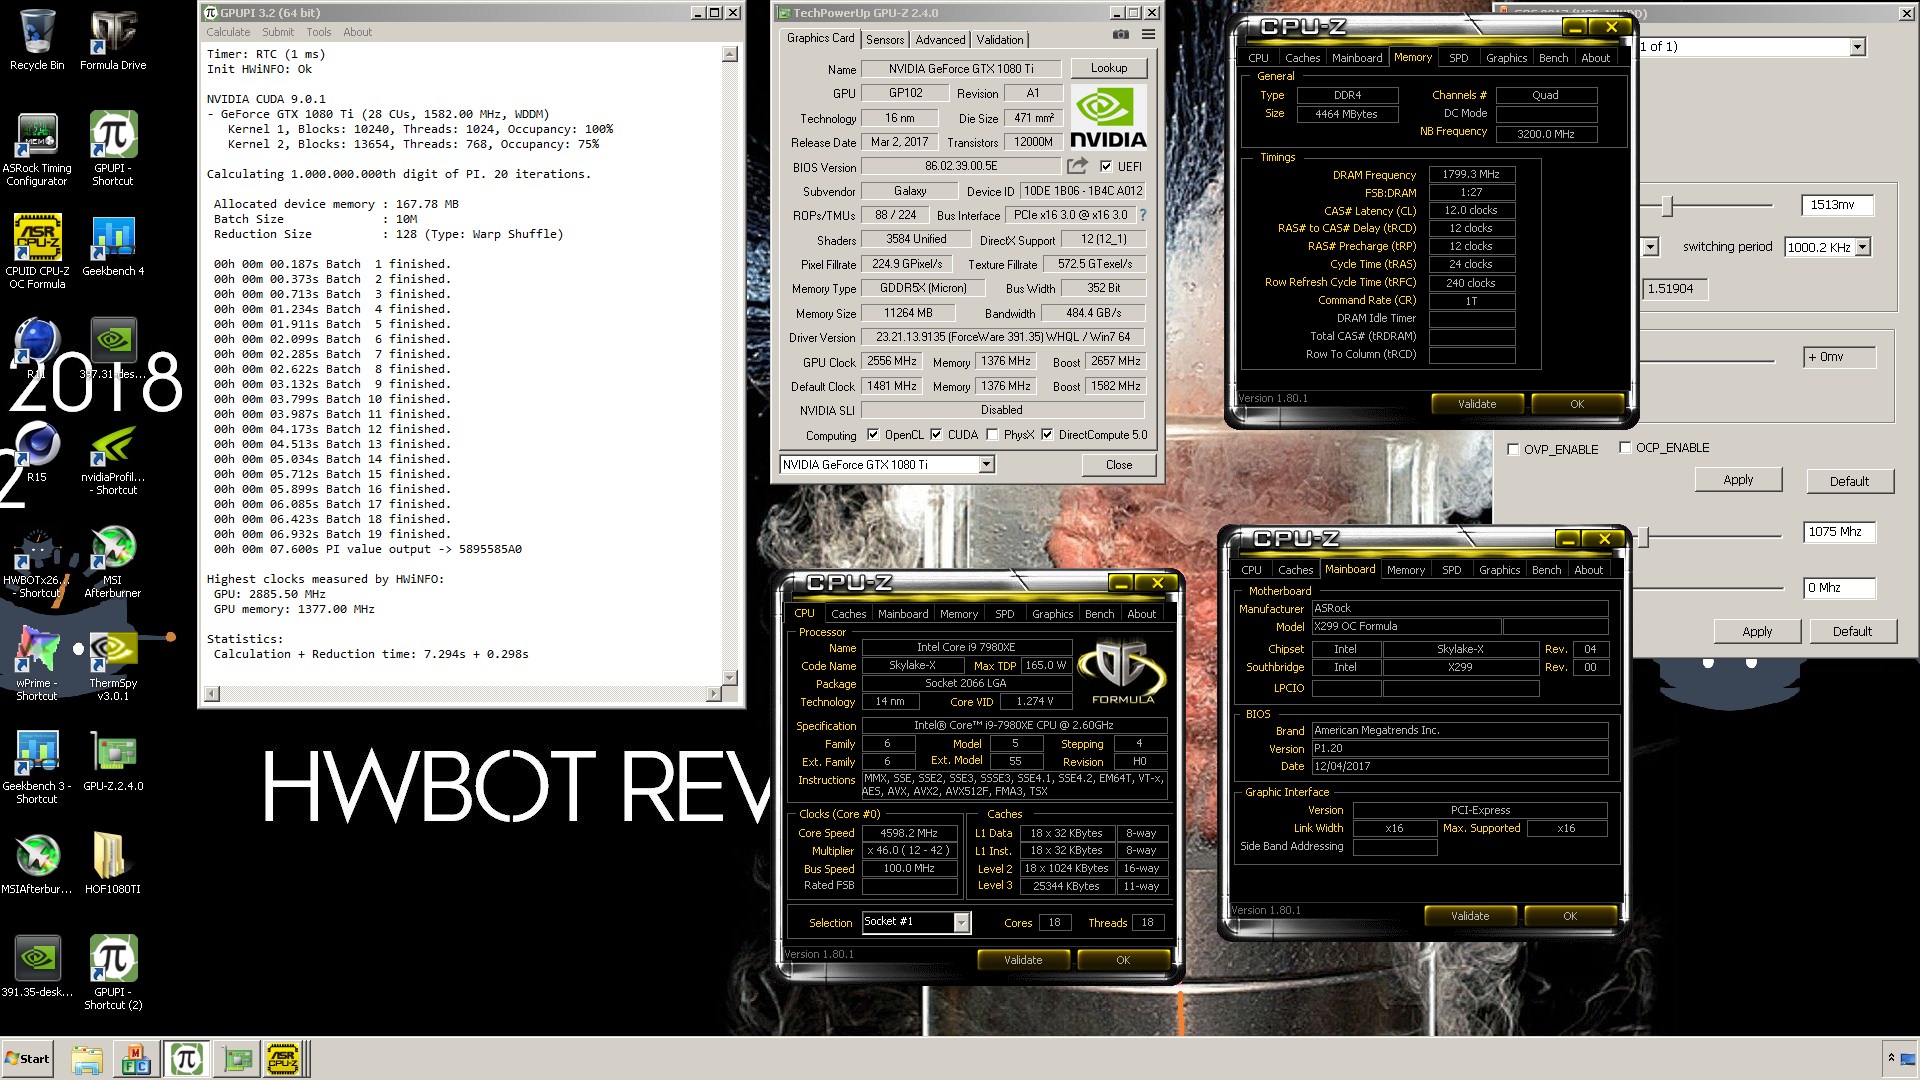Open Bench tab in CPU-Z Mainboard window

[1546, 570]
